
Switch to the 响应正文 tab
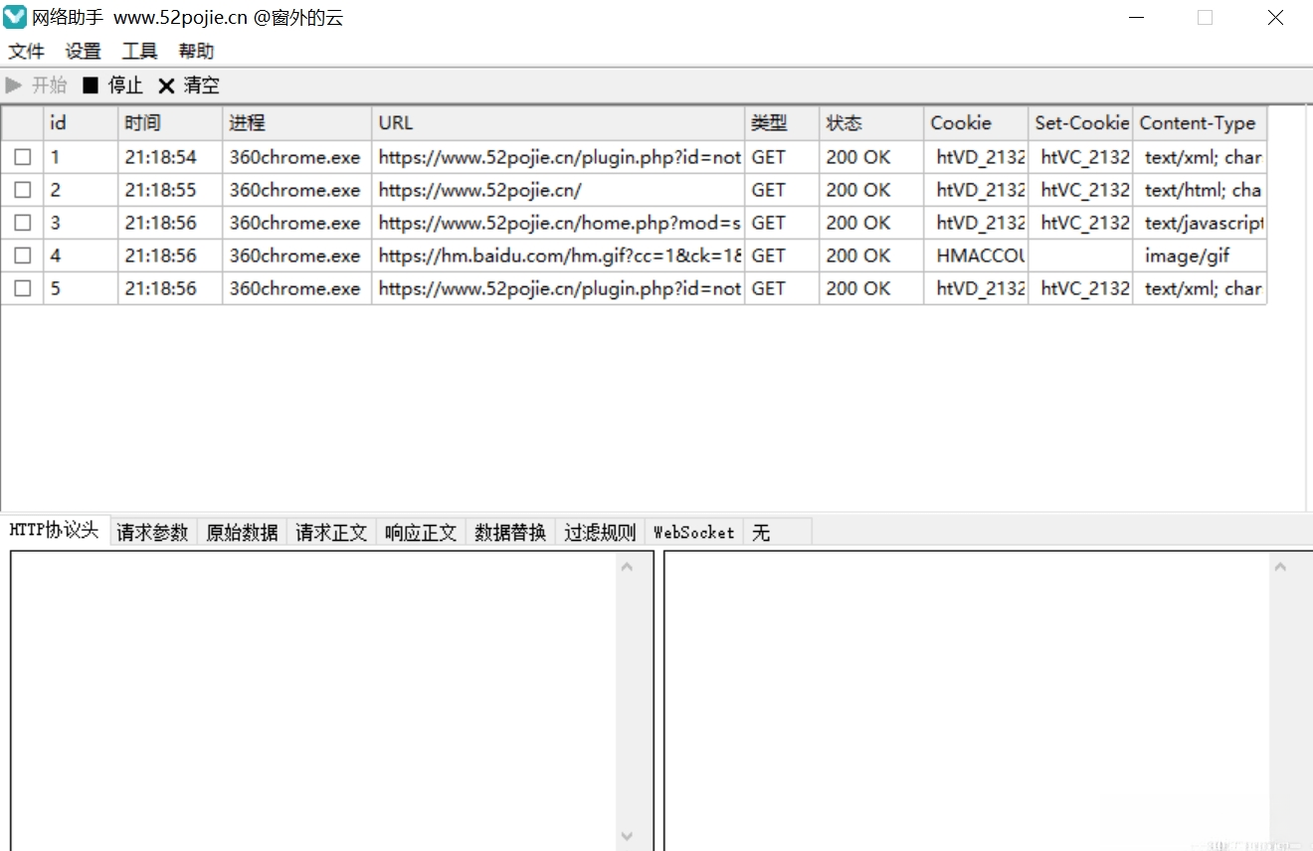421,533
